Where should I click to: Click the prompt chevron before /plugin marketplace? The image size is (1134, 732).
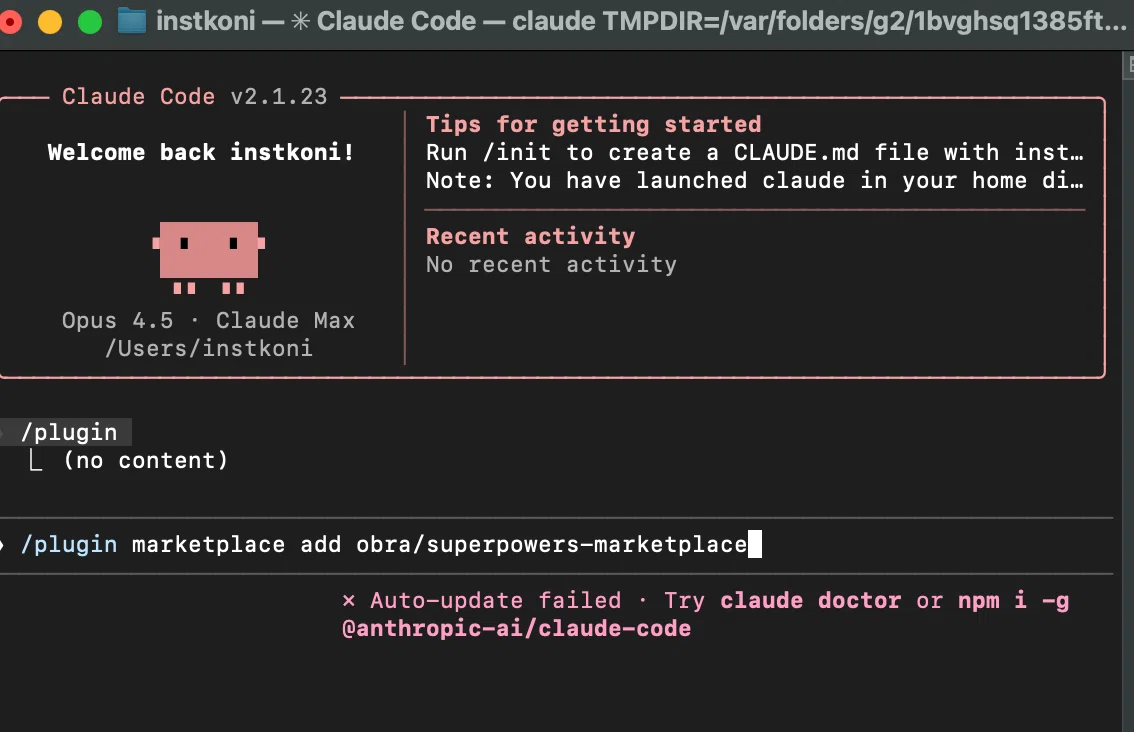coord(2,545)
